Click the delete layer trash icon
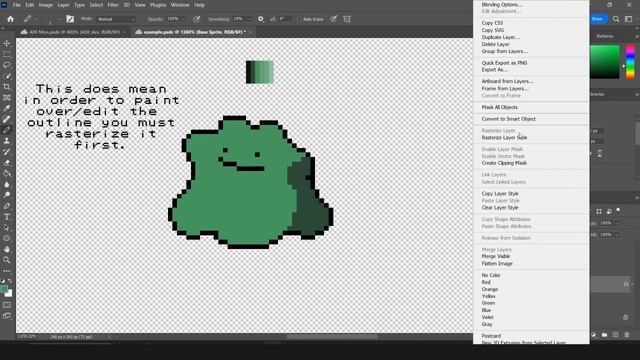This screenshot has width=640, height=360. pos(627,335)
